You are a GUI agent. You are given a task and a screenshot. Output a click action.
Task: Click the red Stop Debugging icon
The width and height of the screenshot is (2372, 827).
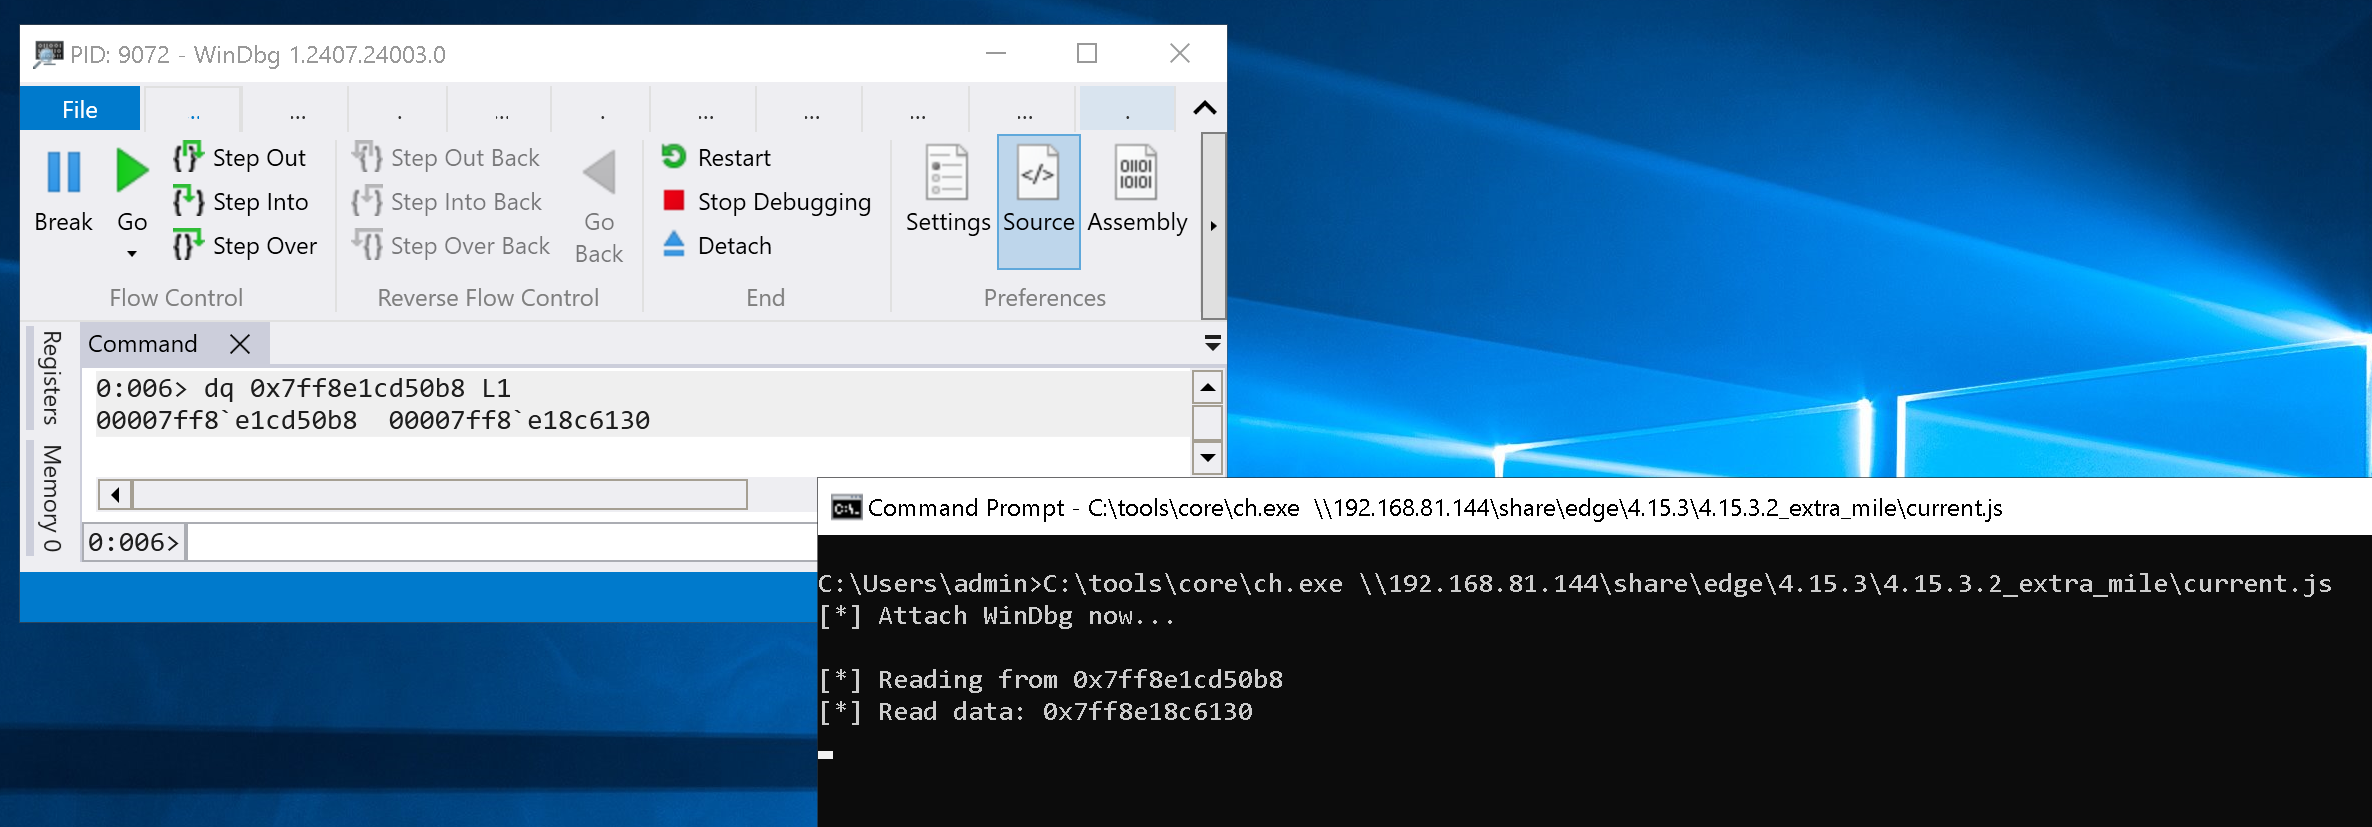click(x=674, y=202)
